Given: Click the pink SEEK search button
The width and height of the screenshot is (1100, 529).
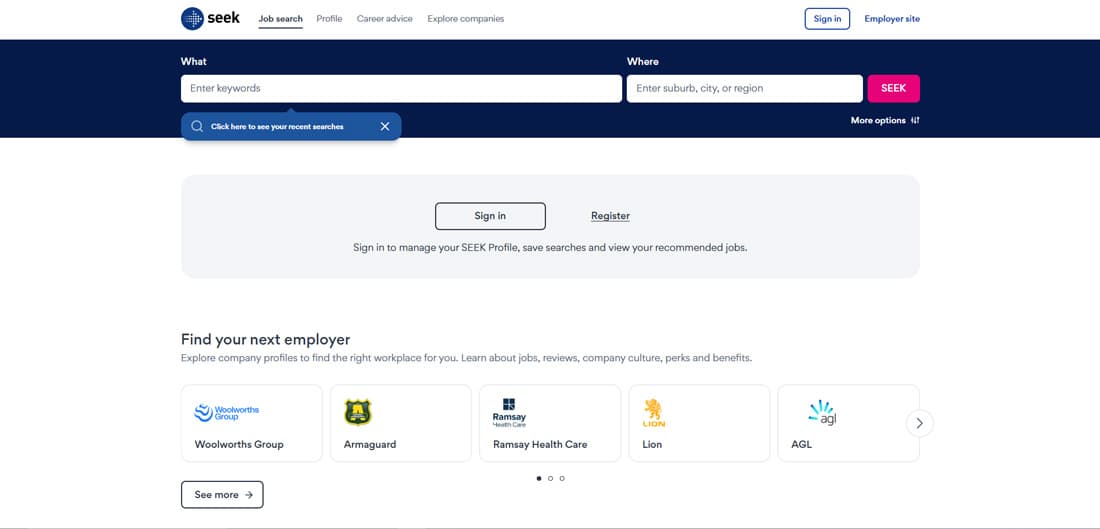Looking at the screenshot, I should click(x=893, y=88).
